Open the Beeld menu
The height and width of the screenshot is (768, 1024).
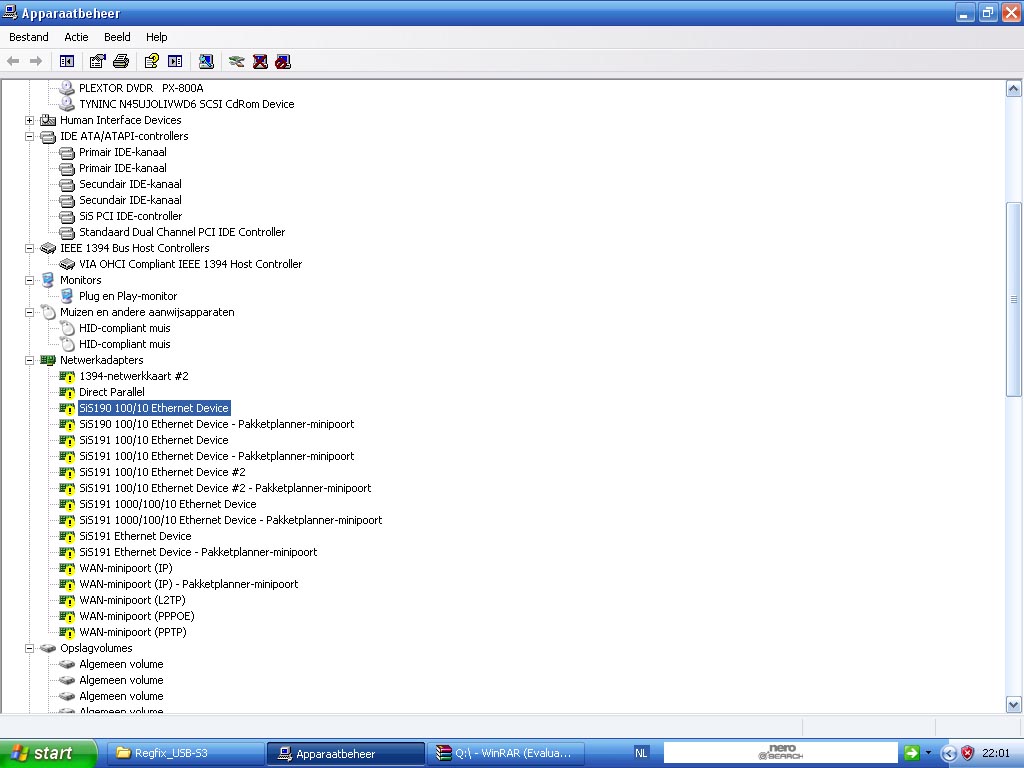[x=118, y=37]
